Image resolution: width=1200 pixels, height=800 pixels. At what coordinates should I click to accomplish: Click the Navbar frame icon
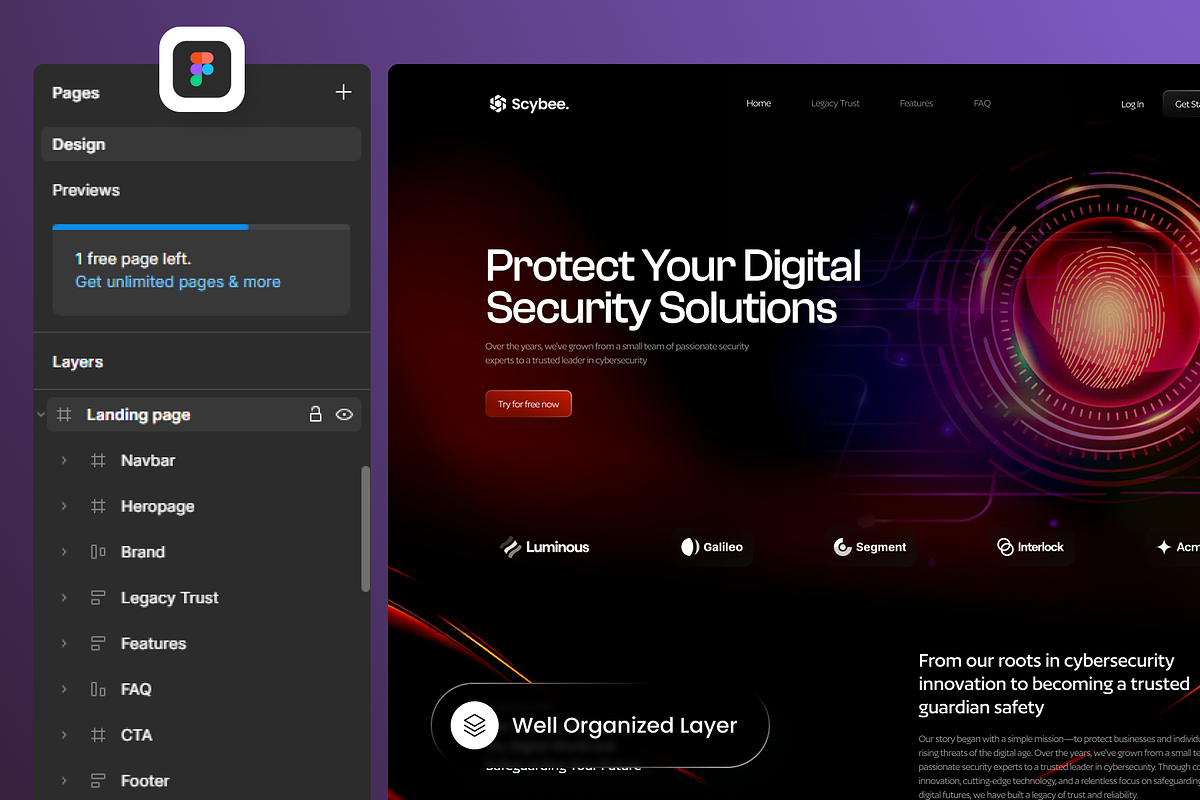[x=98, y=460]
